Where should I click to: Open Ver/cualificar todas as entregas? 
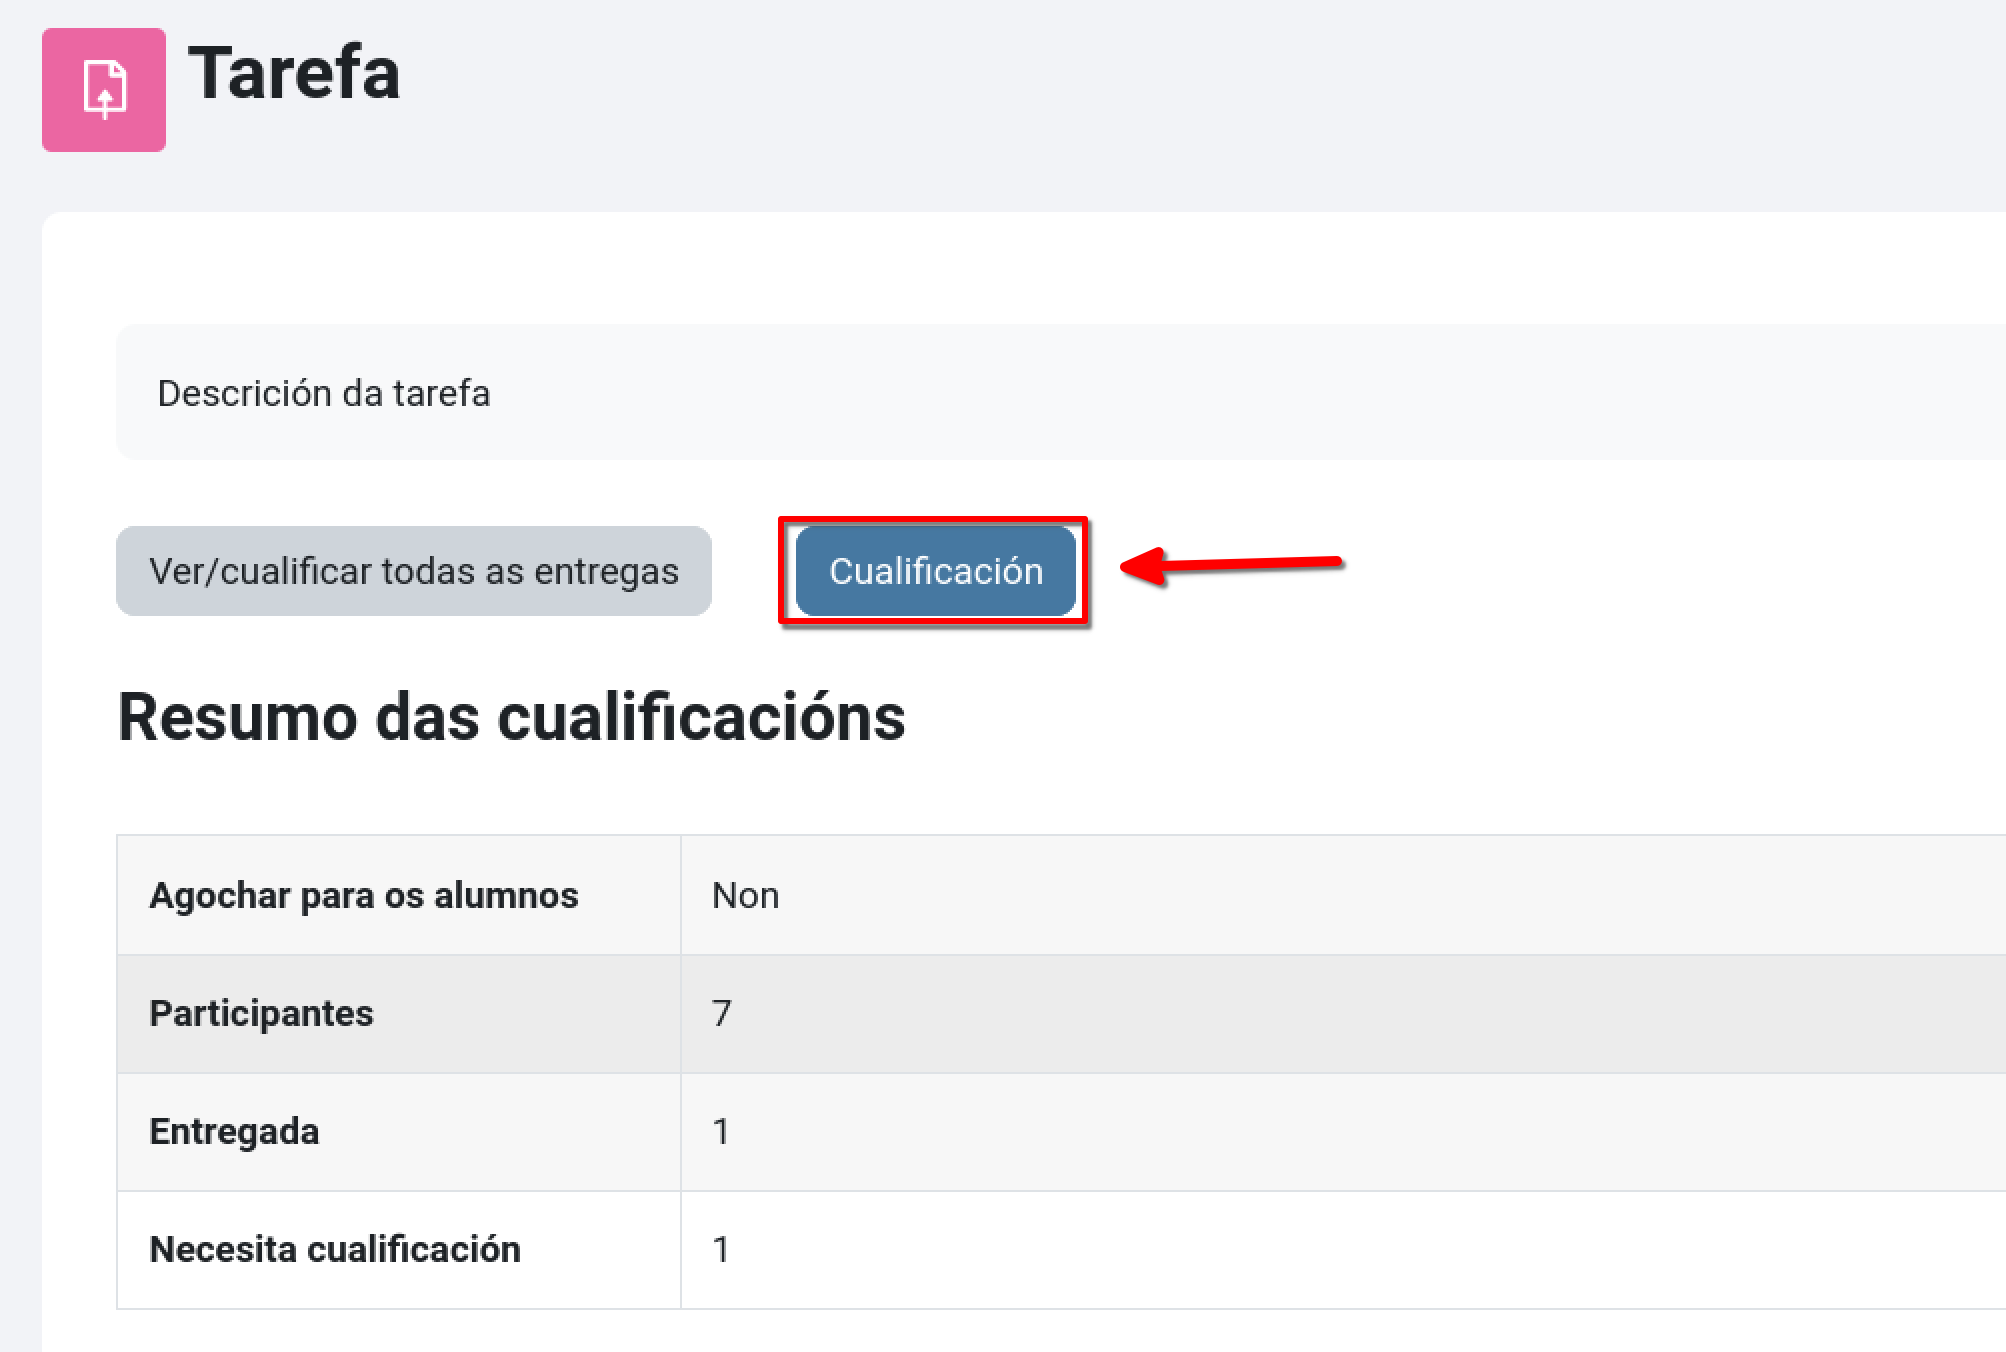[413, 571]
